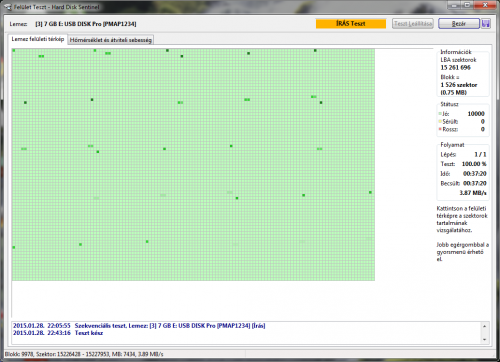Close the Felület Teszt window
The width and height of the screenshot is (500, 362).
(x=485, y=5)
